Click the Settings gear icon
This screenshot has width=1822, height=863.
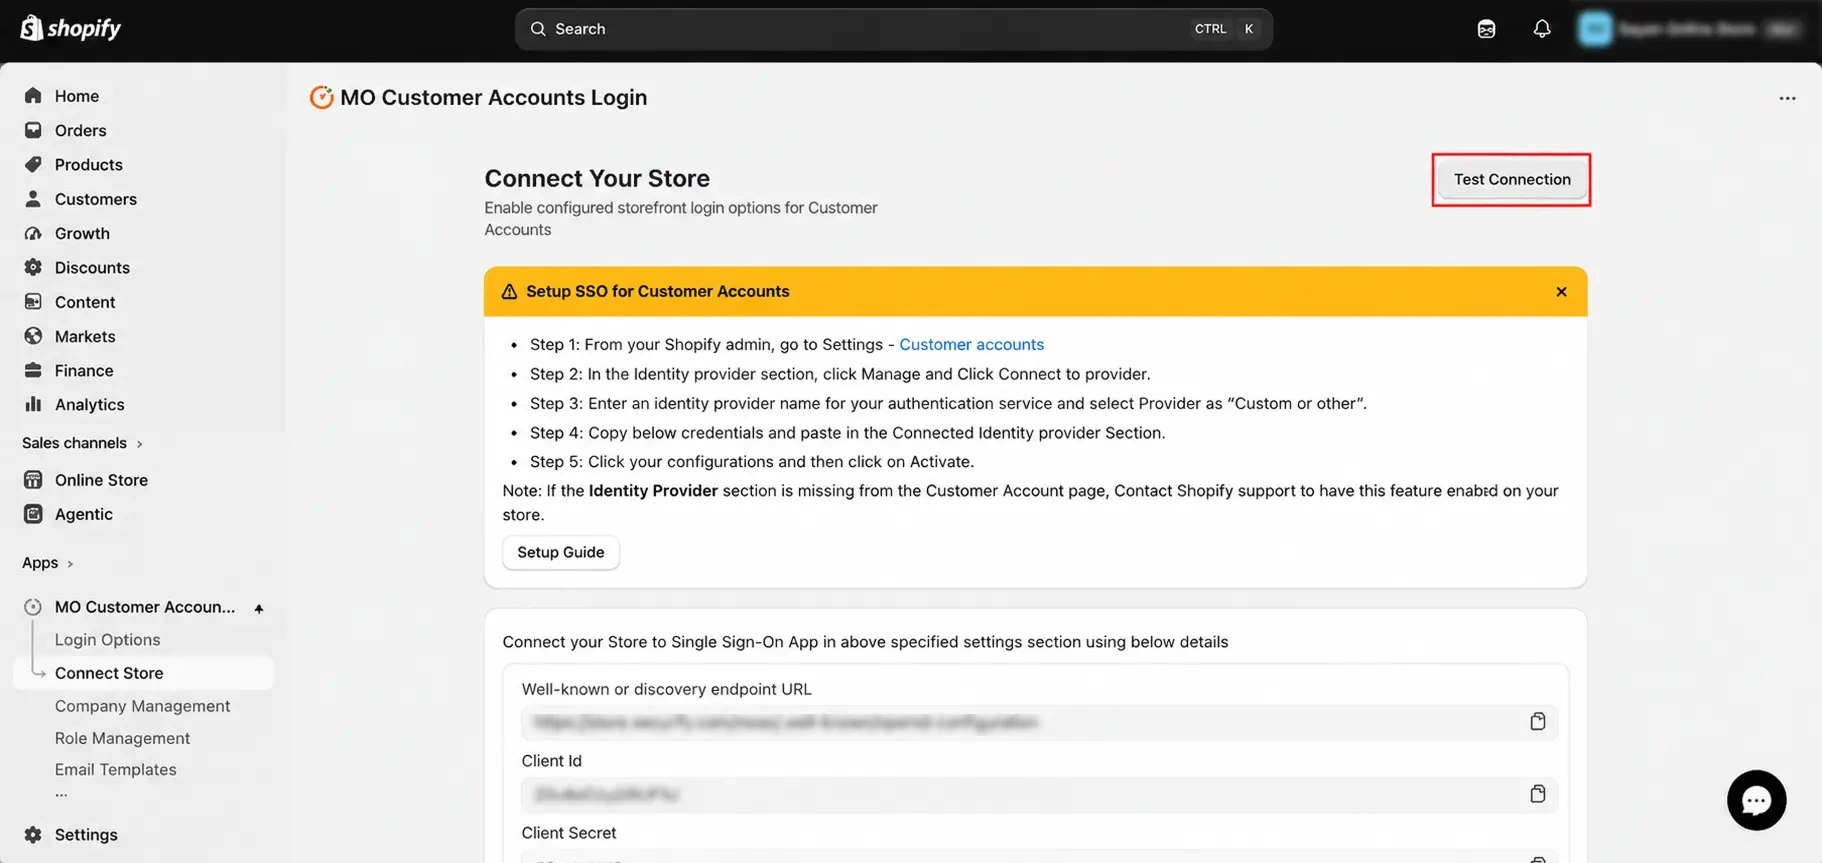point(33,835)
